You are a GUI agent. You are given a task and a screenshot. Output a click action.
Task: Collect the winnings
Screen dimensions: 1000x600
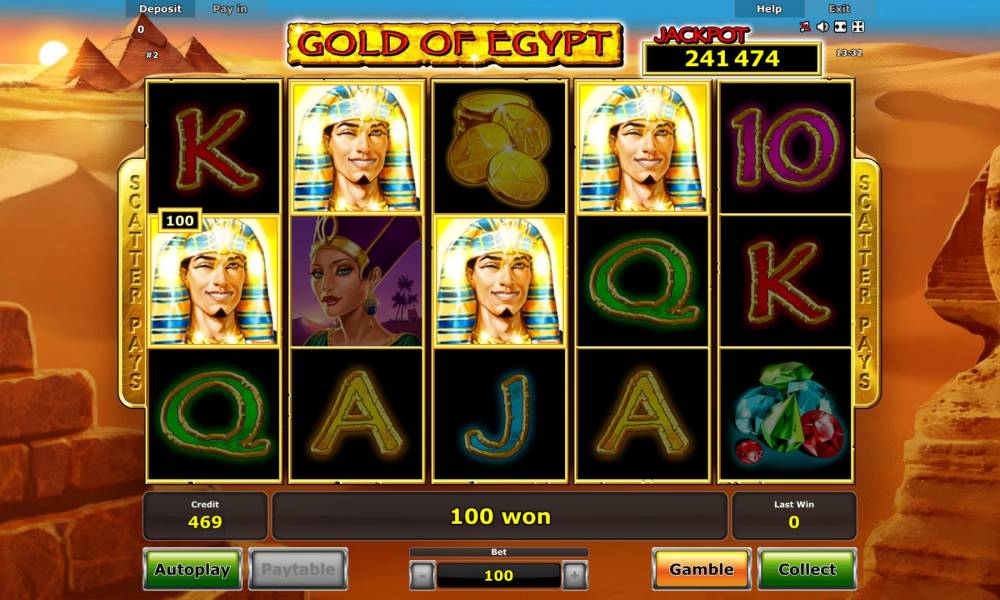tap(807, 569)
